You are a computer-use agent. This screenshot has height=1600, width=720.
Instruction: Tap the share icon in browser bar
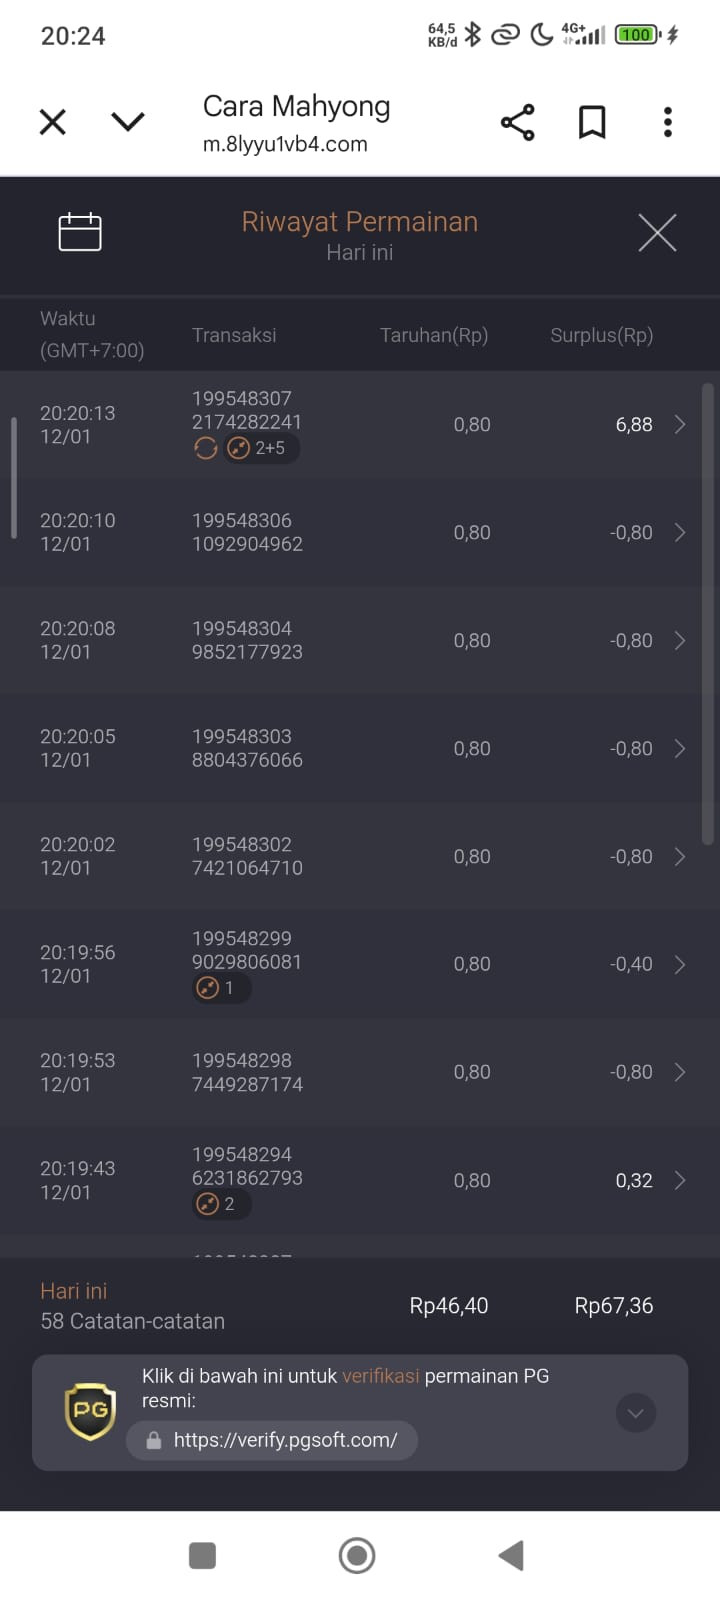(x=517, y=123)
